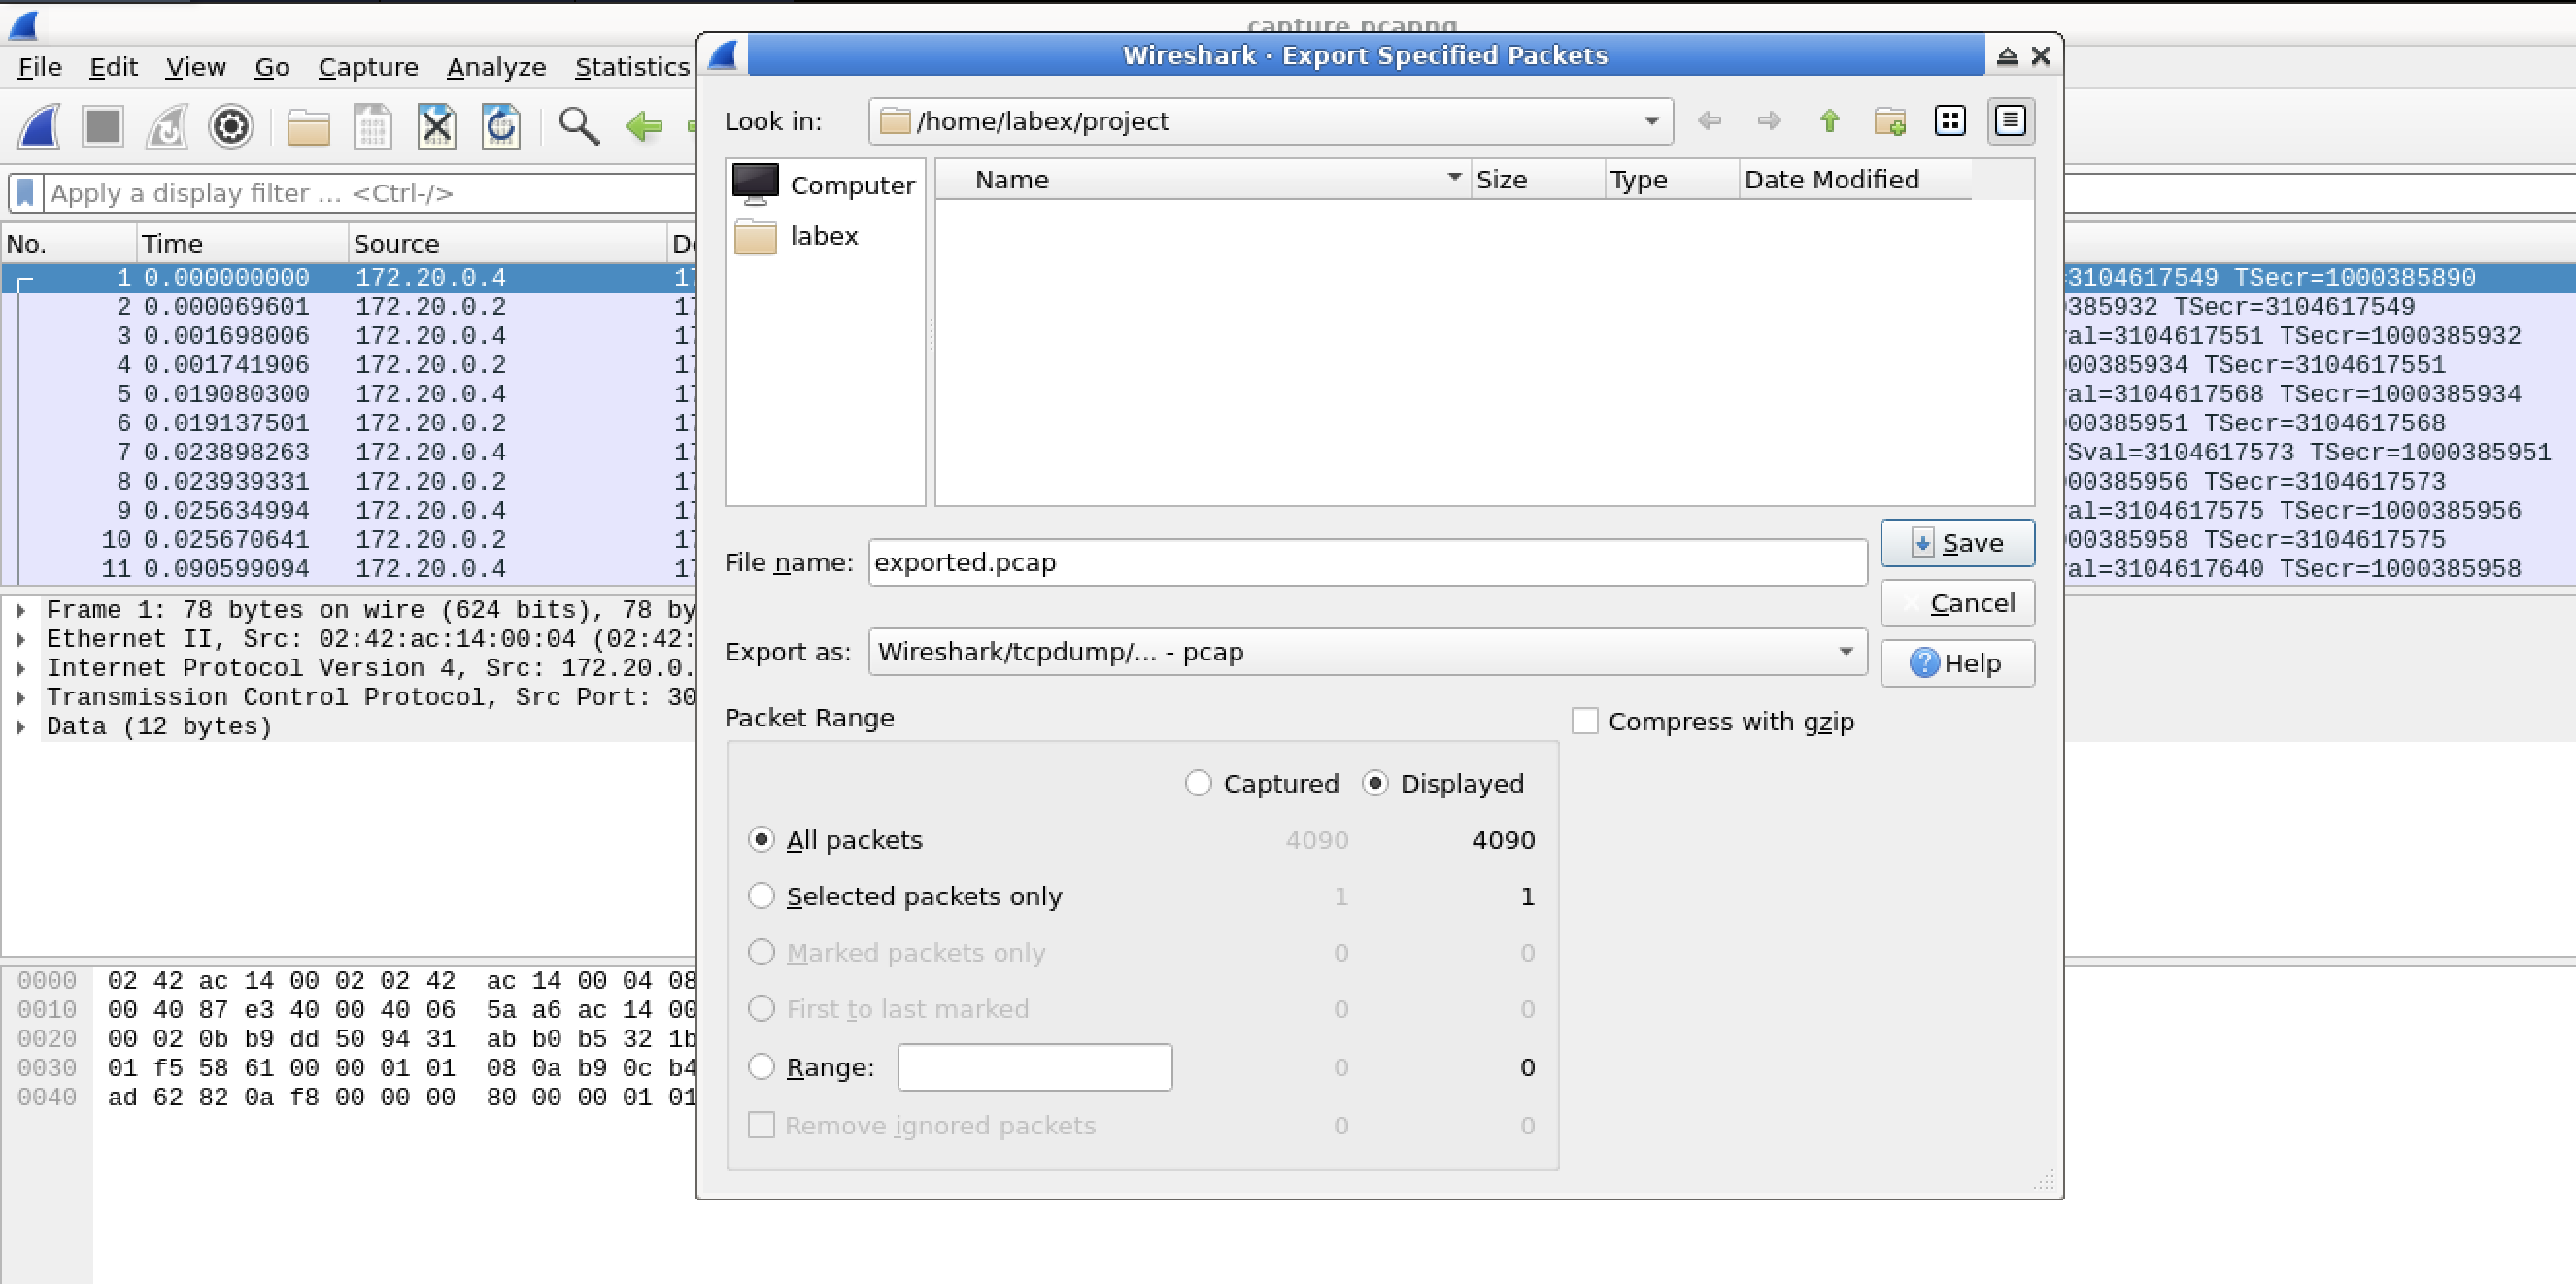Enable Compress with gzip
The height and width of the screenshot is (1284, 2576).
point(1585,720)
